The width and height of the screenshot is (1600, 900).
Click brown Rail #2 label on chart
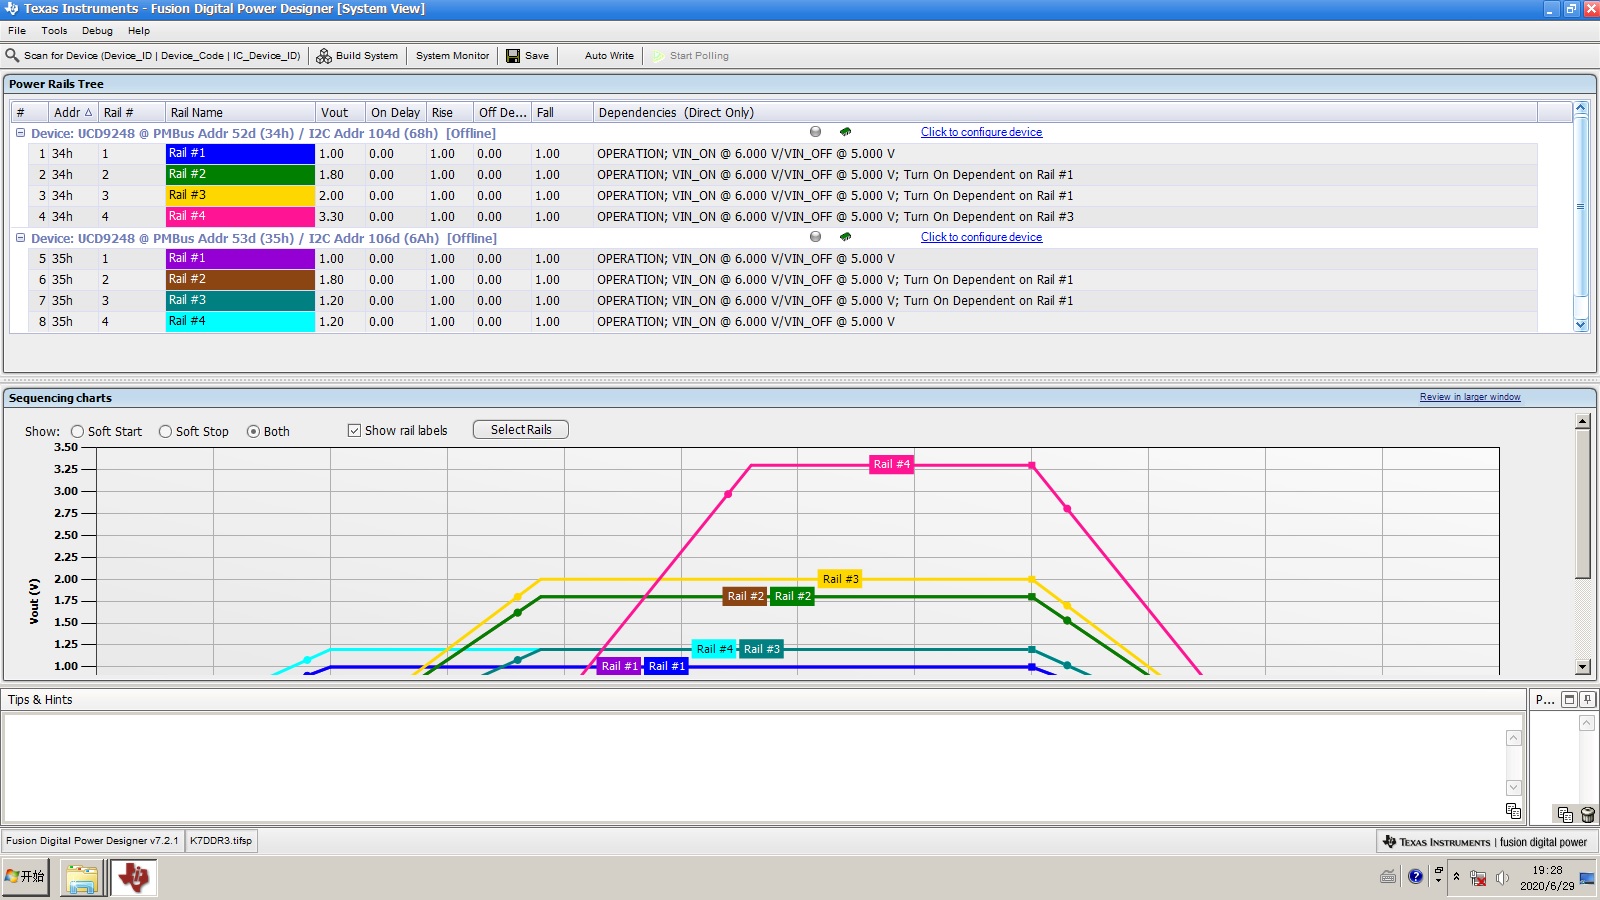tap(745, 596)
